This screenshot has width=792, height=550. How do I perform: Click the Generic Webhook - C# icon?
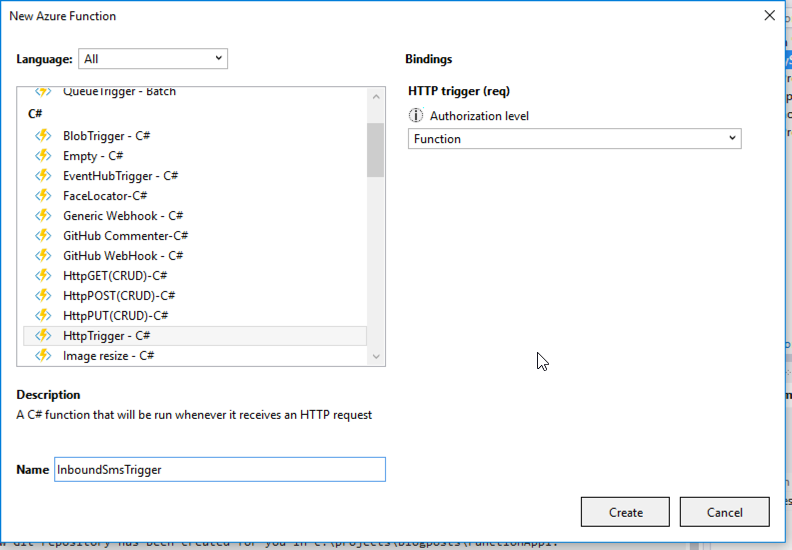[43, 216]
